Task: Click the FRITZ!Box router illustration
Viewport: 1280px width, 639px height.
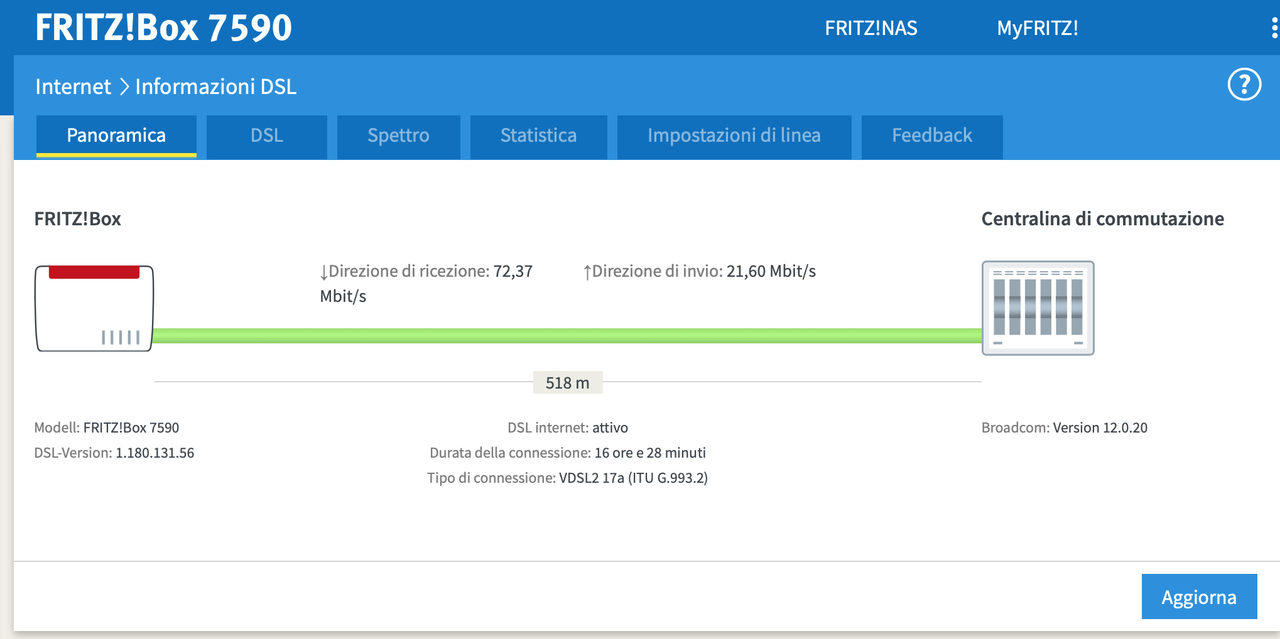Action: (x=95, y=308)
